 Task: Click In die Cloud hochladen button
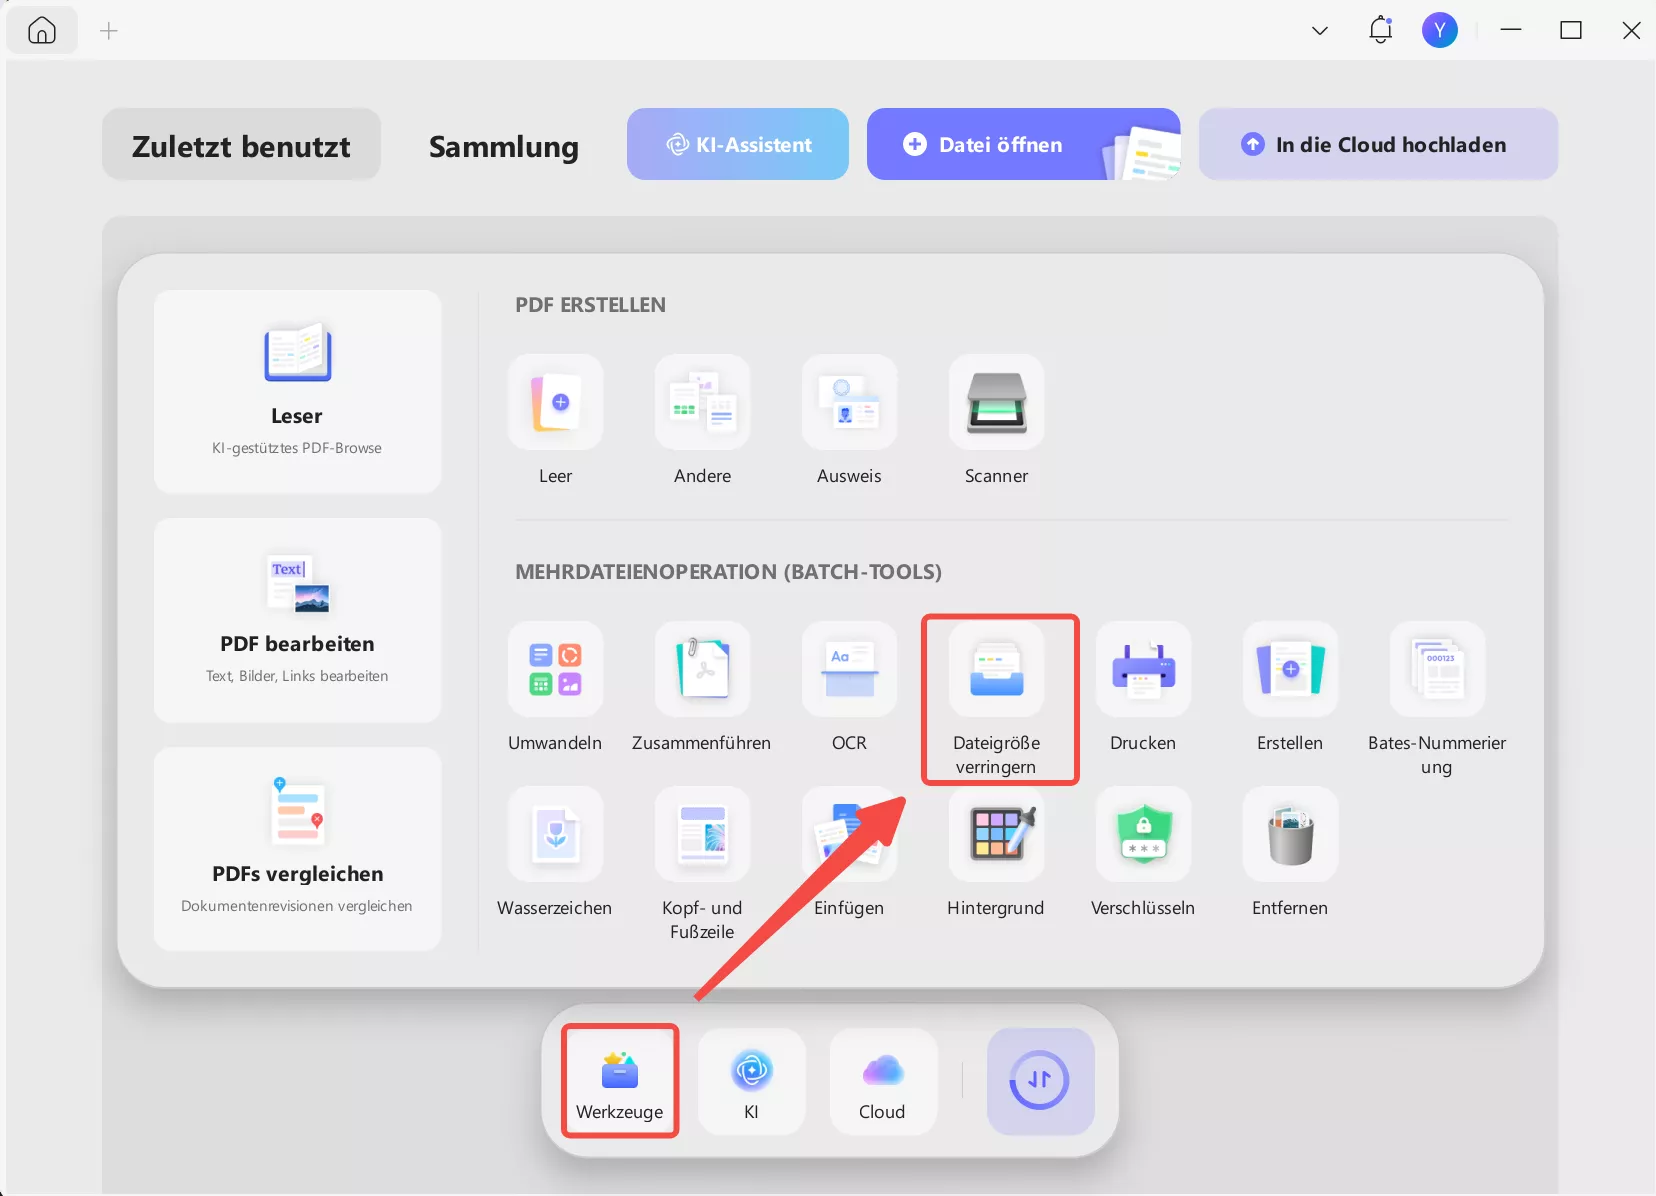point(1378,144)
